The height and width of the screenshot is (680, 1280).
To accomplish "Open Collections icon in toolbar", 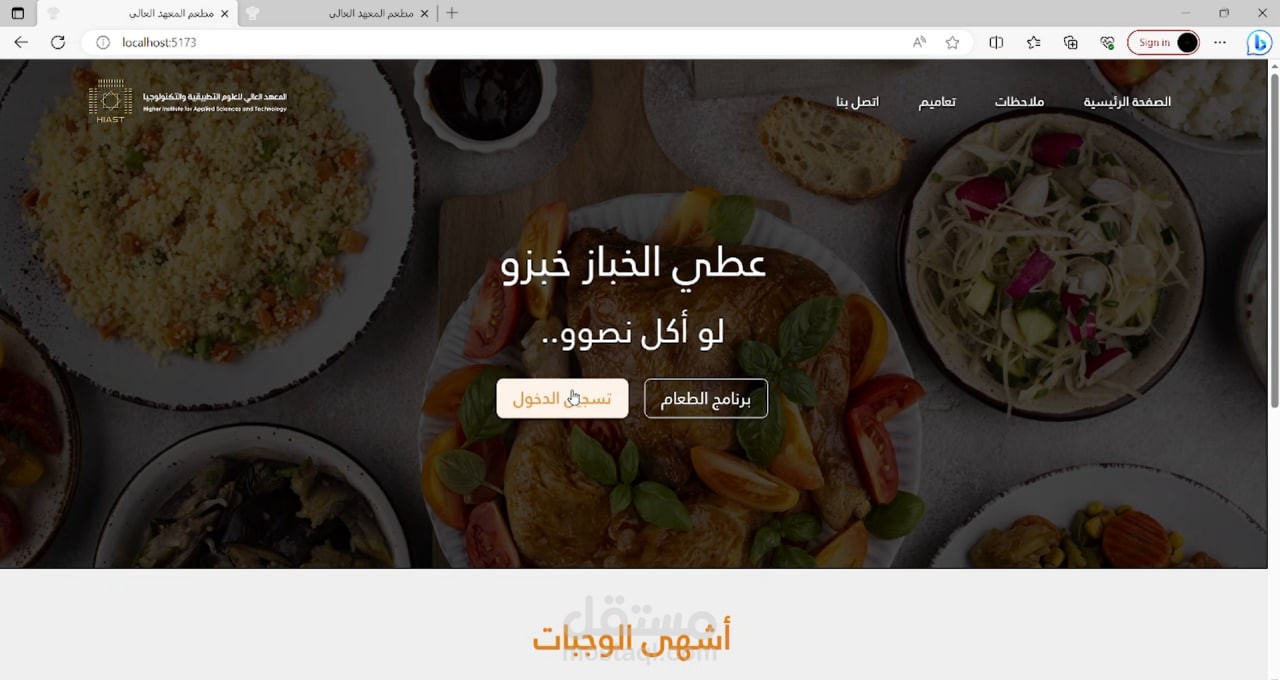I will point(1070,42).
